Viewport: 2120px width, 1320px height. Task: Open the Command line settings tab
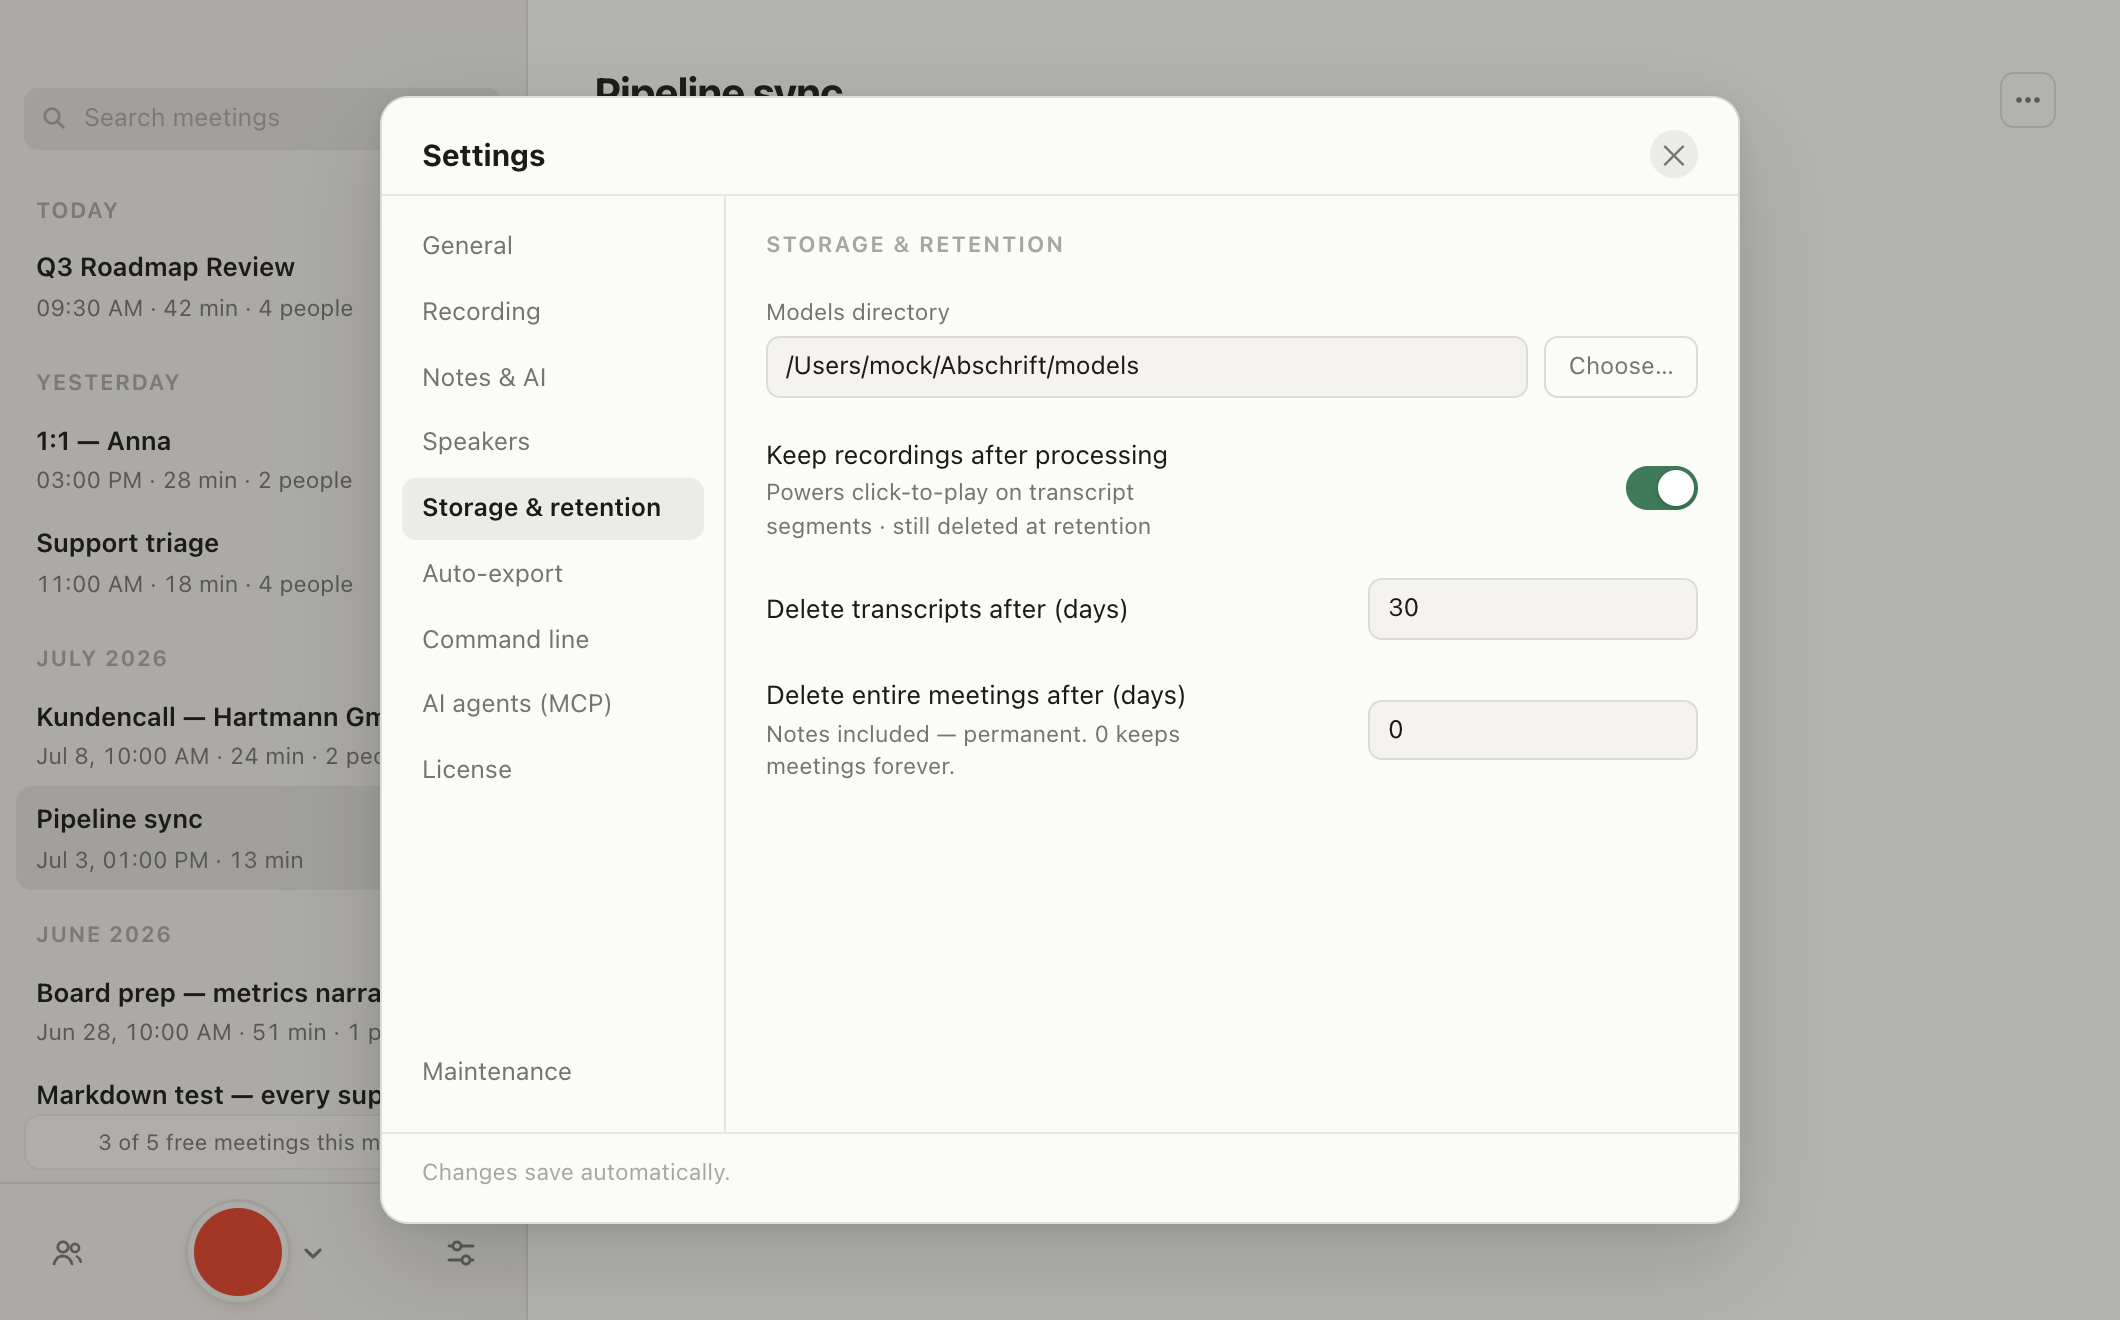[x=553, y=639]
